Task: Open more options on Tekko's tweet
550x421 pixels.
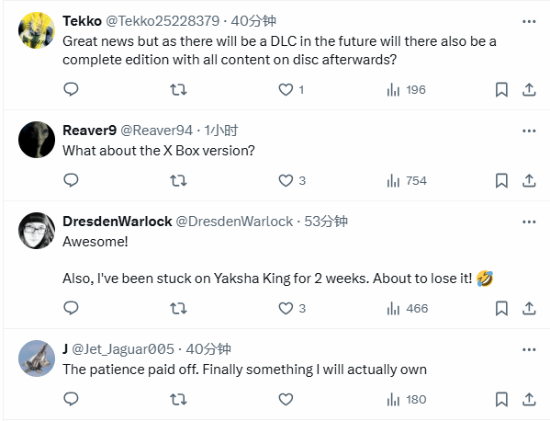Action: pyautogui.click(x=529, y=21)
